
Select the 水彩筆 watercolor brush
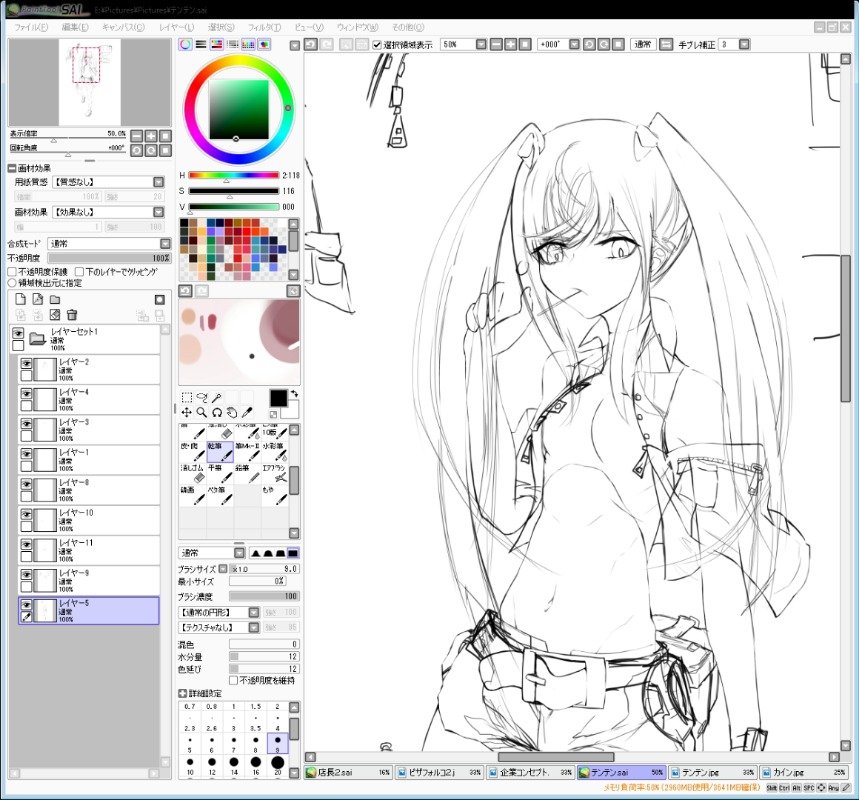coord(275,452)
